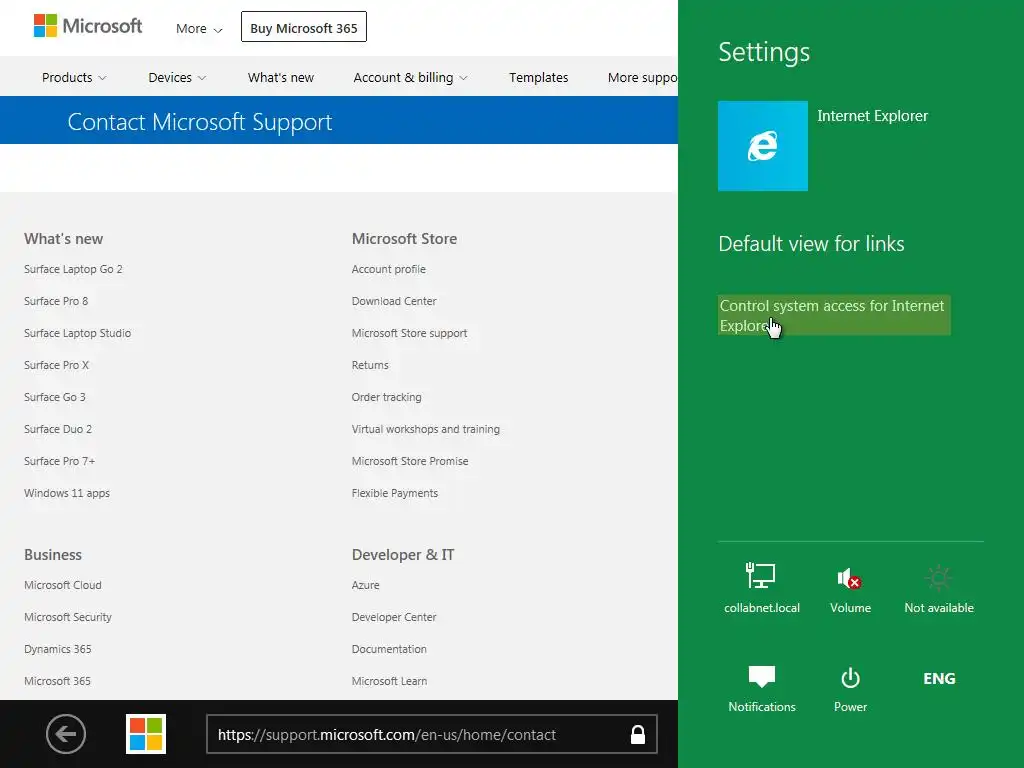Open the Templates nav item
Viewport: 1024px width, 768px height.
pyautogui.click(x=538, y=78)
